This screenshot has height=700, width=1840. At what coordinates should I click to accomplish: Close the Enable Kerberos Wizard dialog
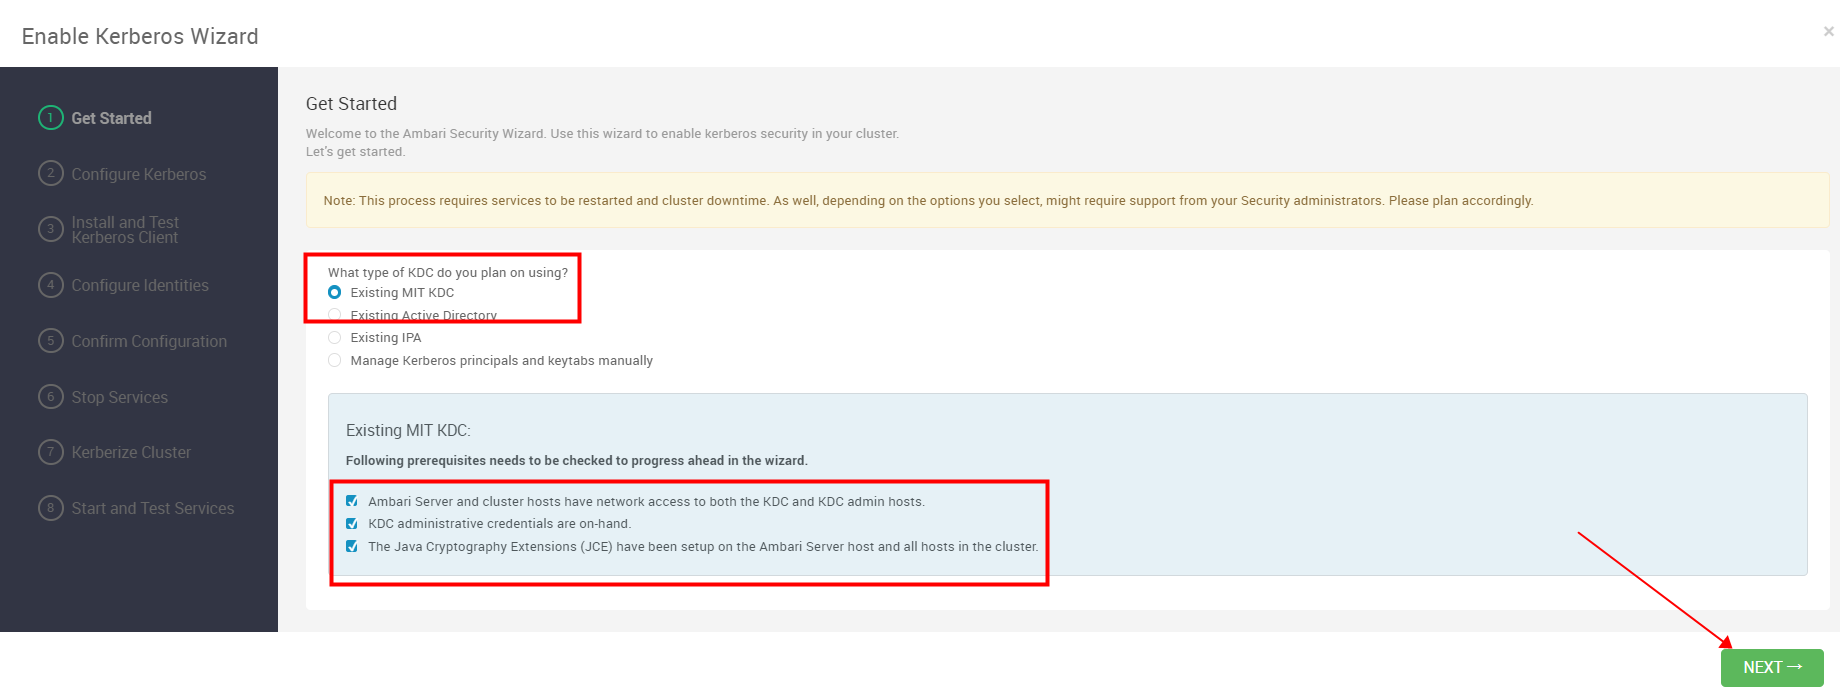[1828, 32]
